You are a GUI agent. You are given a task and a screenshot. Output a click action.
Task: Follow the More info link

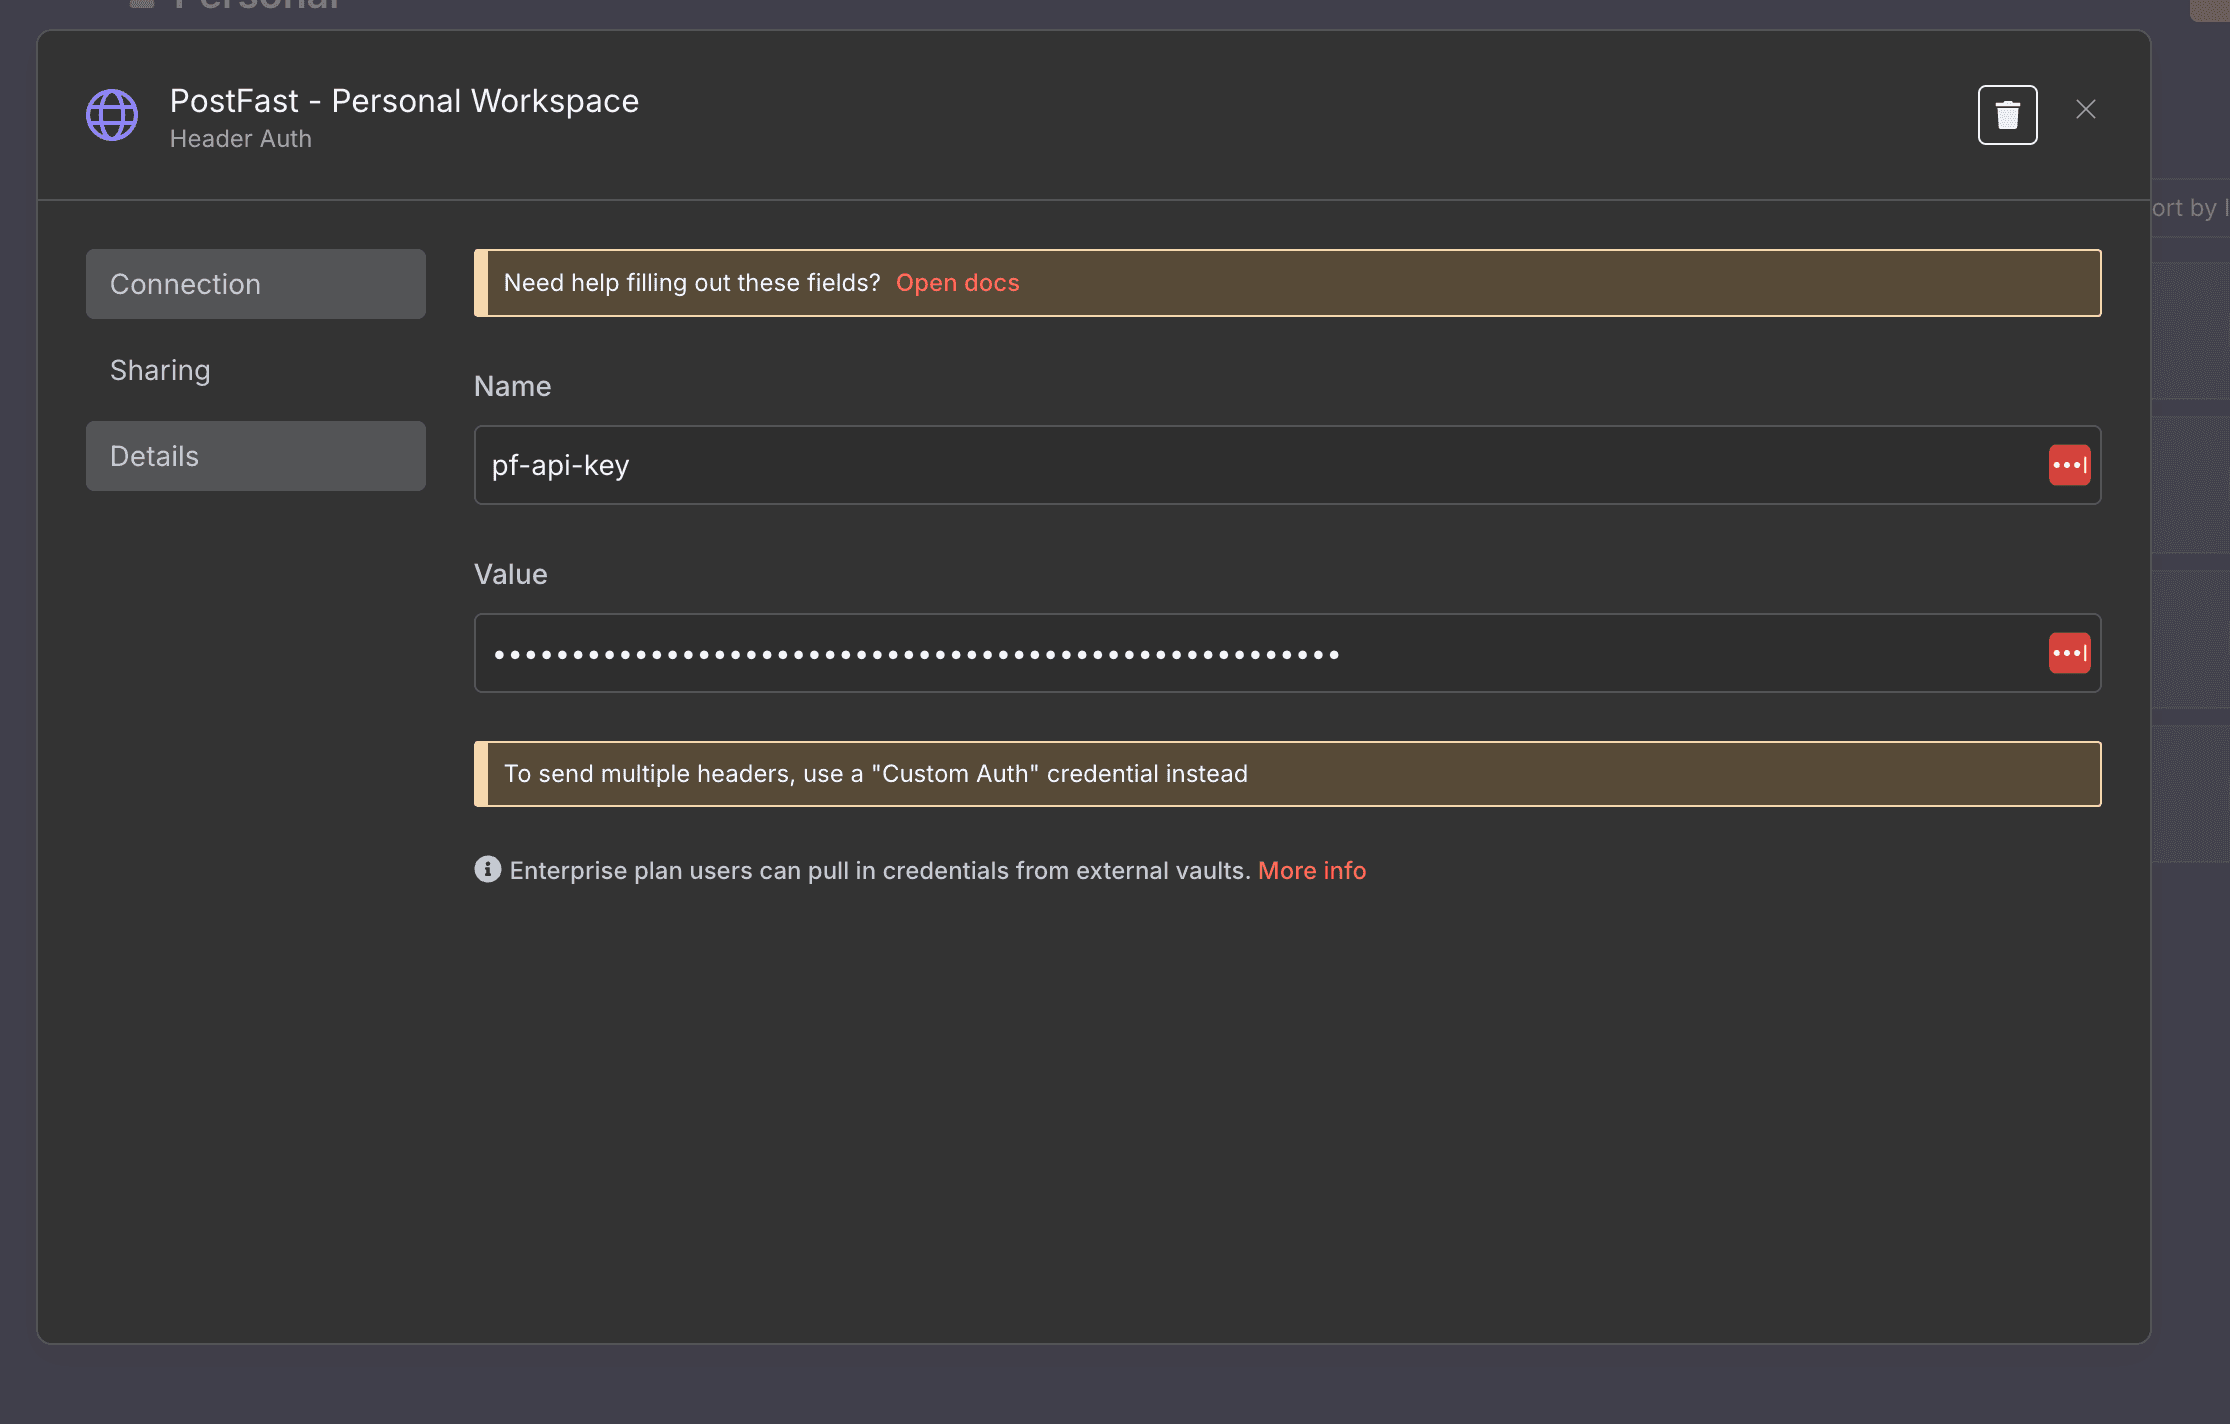pyautogui.click(x=1311, y=870)
